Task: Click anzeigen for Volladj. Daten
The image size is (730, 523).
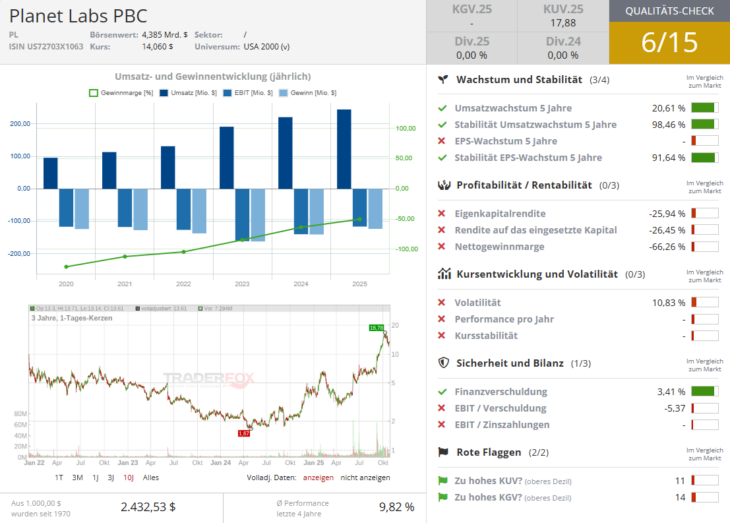Action: point(317,478)
